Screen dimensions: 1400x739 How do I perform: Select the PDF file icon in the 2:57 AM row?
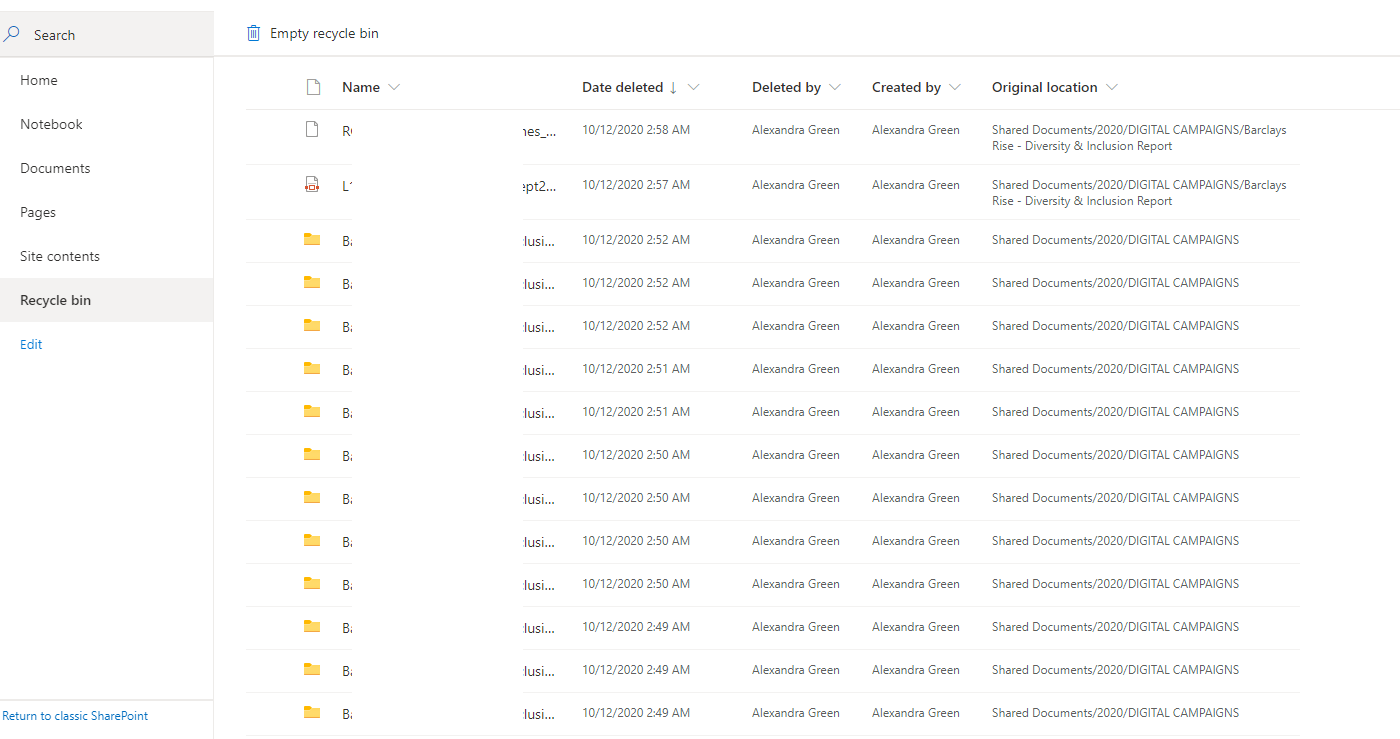312,184
